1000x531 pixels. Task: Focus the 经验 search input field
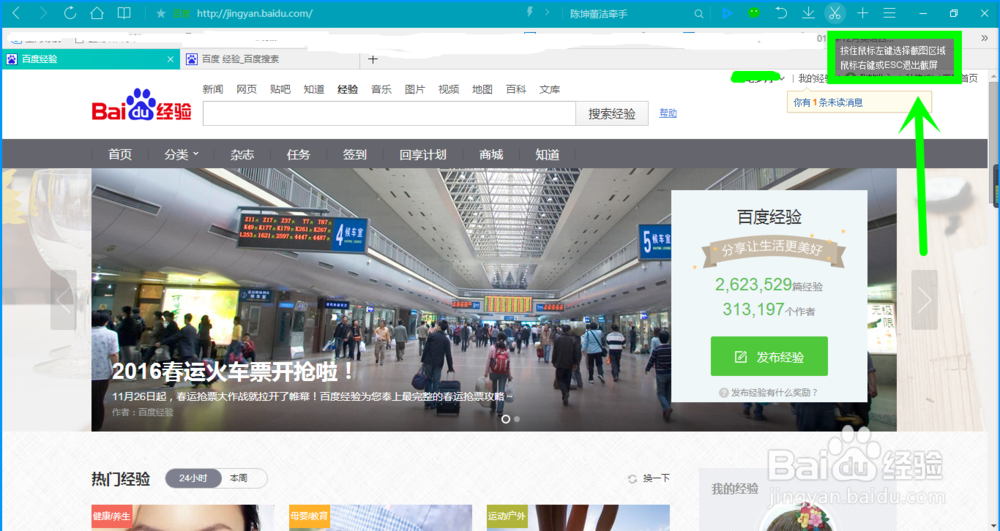tap(389, 113)
